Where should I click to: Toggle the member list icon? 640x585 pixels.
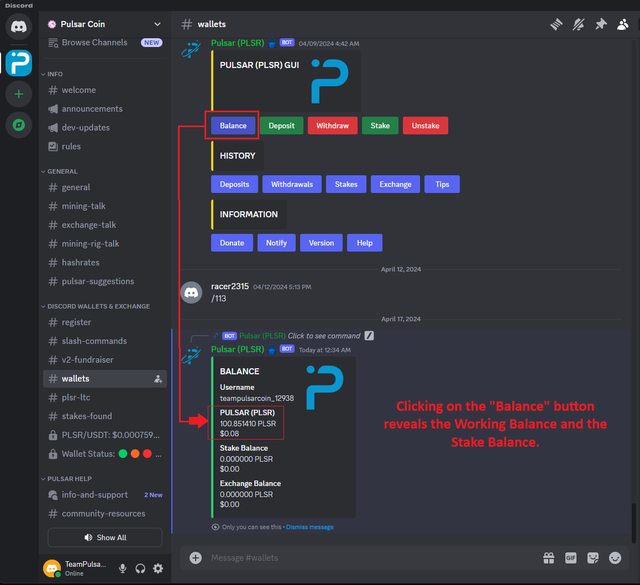click(x=622, y=24)
